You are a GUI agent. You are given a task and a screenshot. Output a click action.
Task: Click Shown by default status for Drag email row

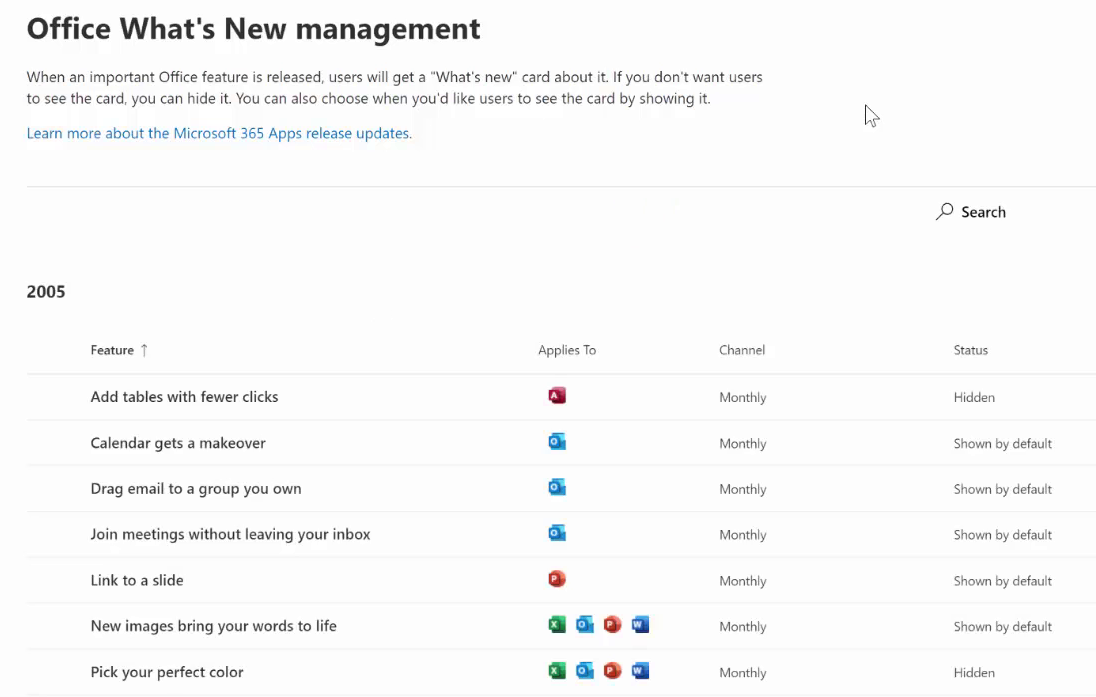click(1002, 489)
